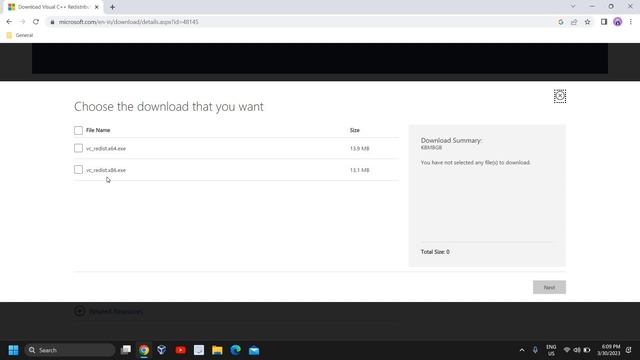Select the Download Visual C++ Redistributable tab
640x360 pixels.
pyautogui.click(x=53, y=7)
